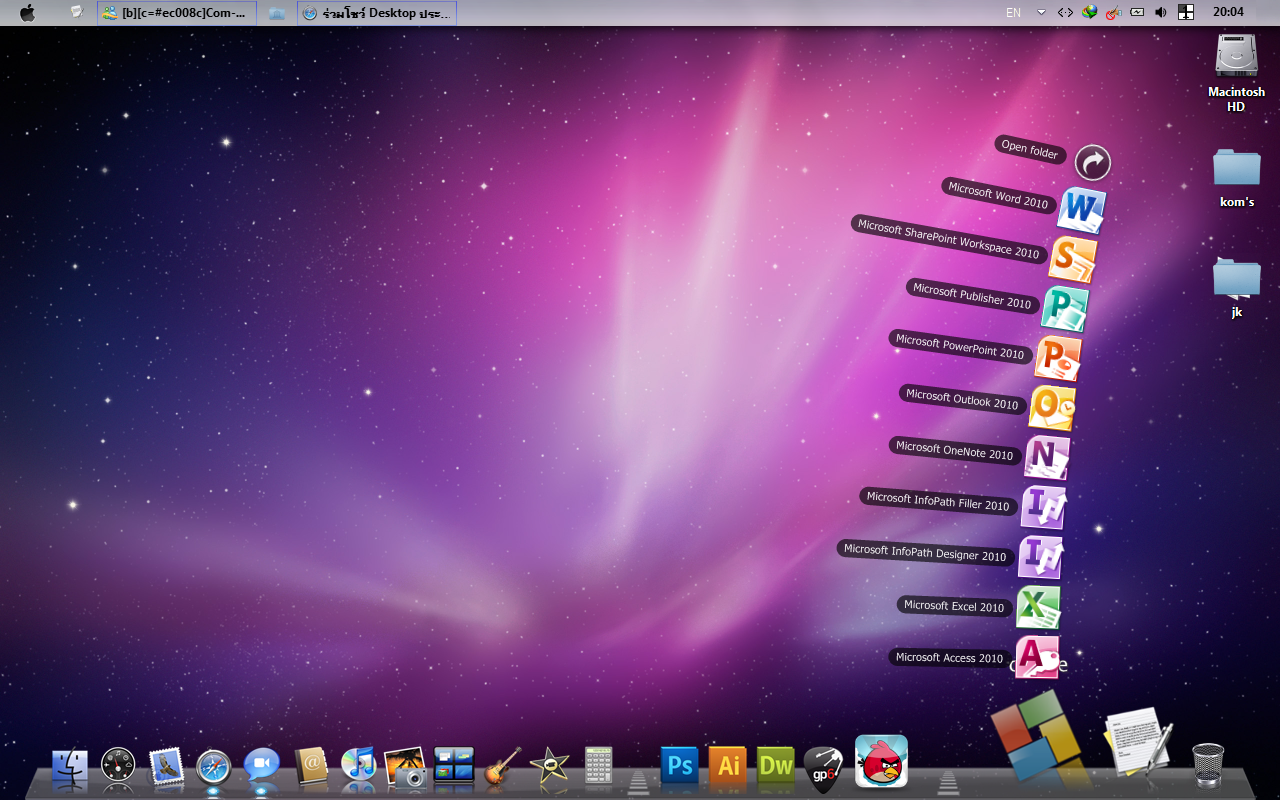Launch Microsoft Outlook 2010
Screen dimensions: 1280x800
coord(1052,408)
